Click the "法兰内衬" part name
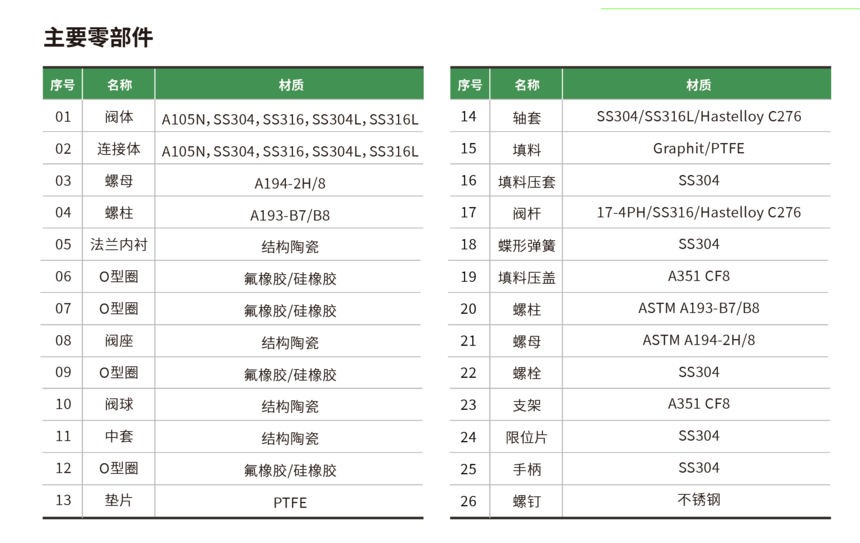The image size is (860, 543). [119, 245]
